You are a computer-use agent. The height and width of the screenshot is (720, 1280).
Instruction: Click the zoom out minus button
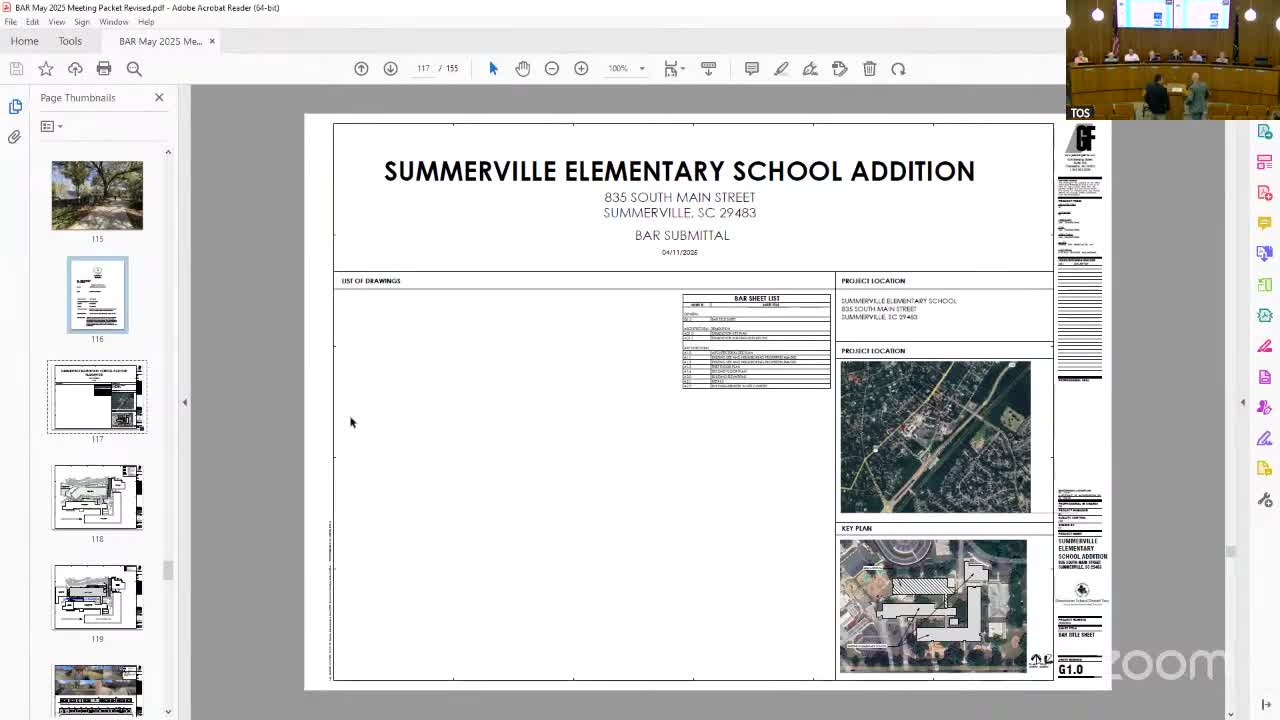(552, 68)
